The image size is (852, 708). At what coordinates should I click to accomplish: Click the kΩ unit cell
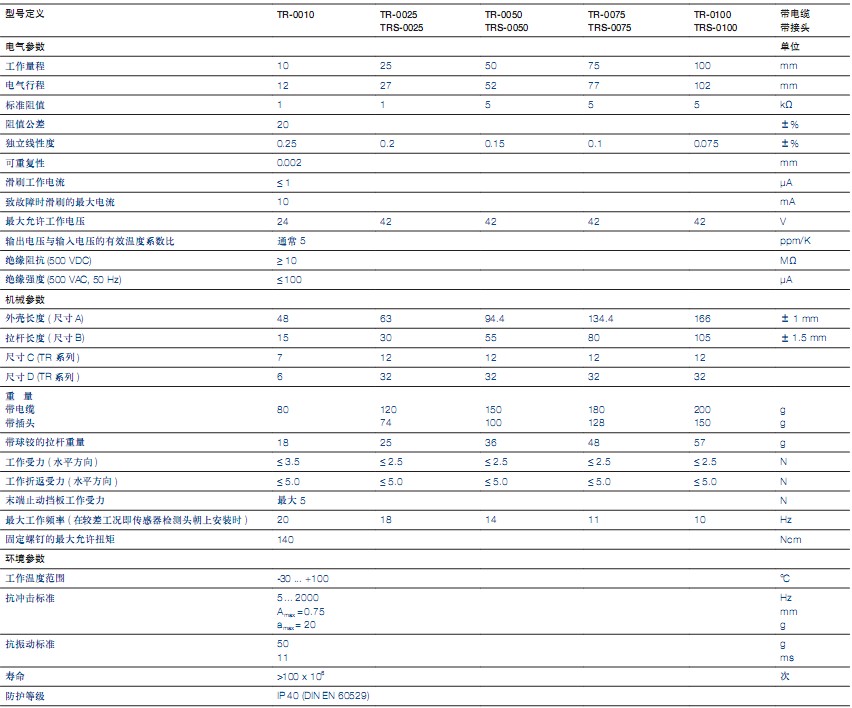[x=786, y=105]
